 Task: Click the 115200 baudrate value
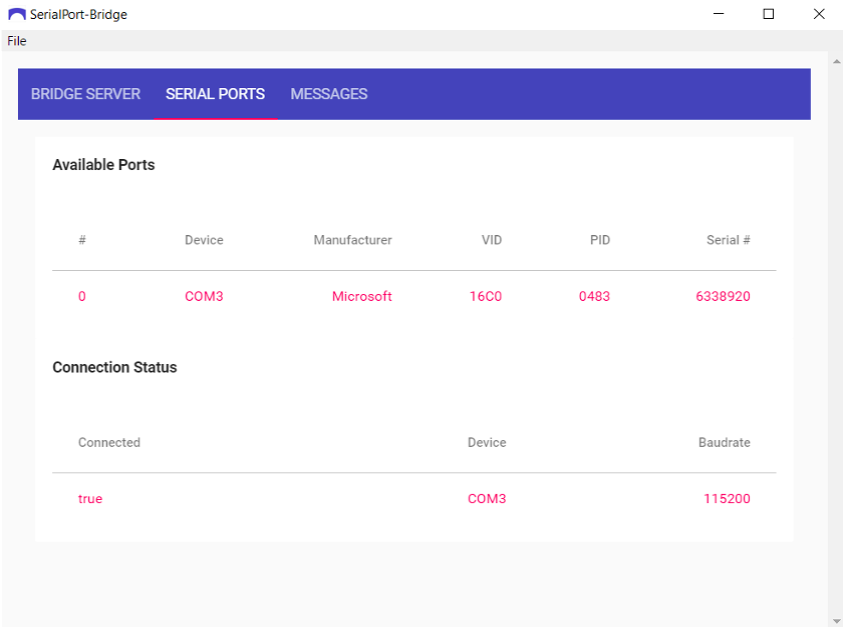[x=727, y=499]
